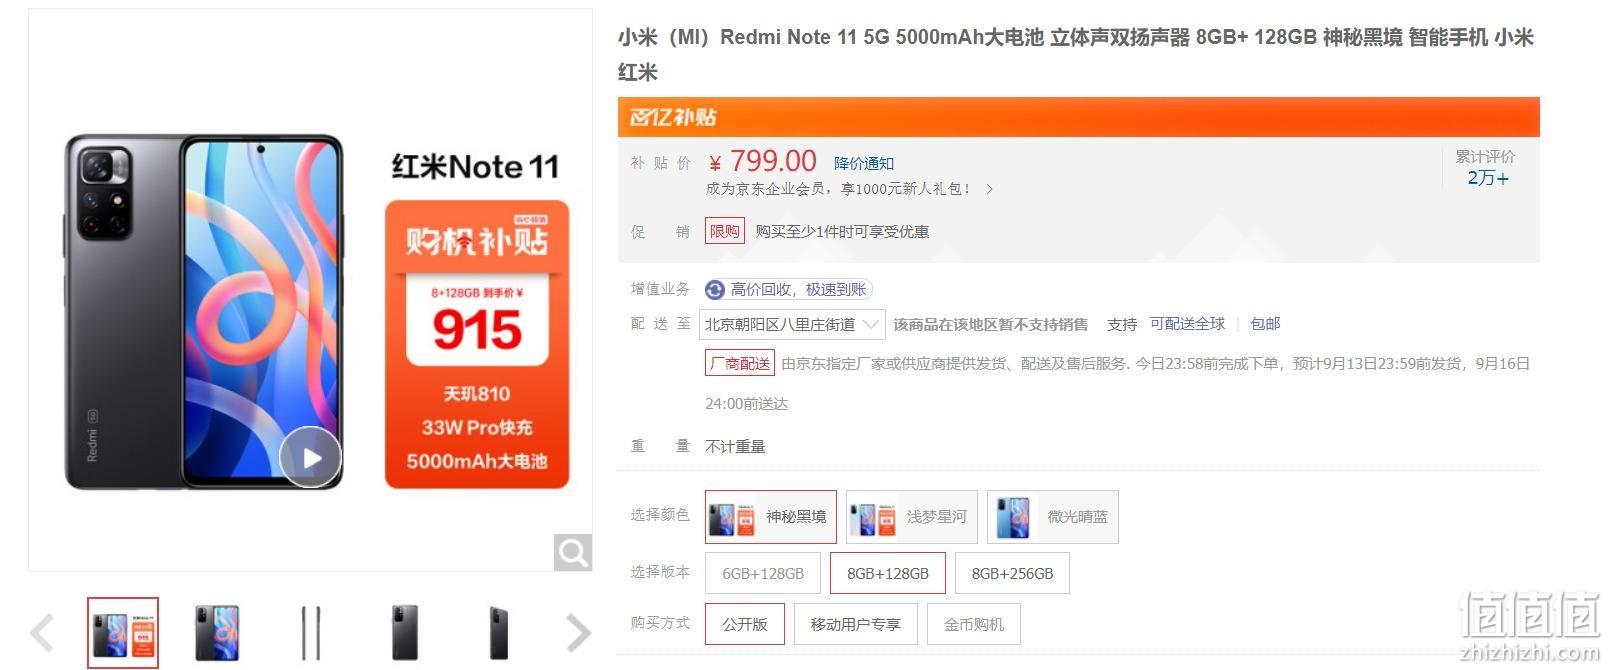
Task: Click the 降价通知 price alert link
Action: click(x=864, y=163)
